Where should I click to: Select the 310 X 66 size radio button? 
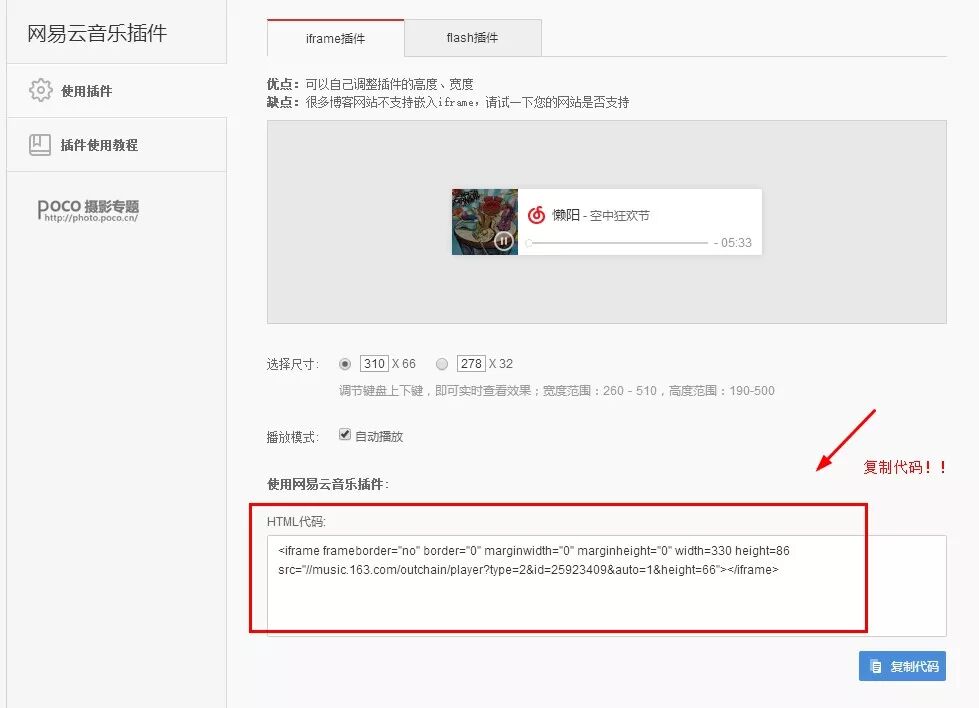point(345,364)
